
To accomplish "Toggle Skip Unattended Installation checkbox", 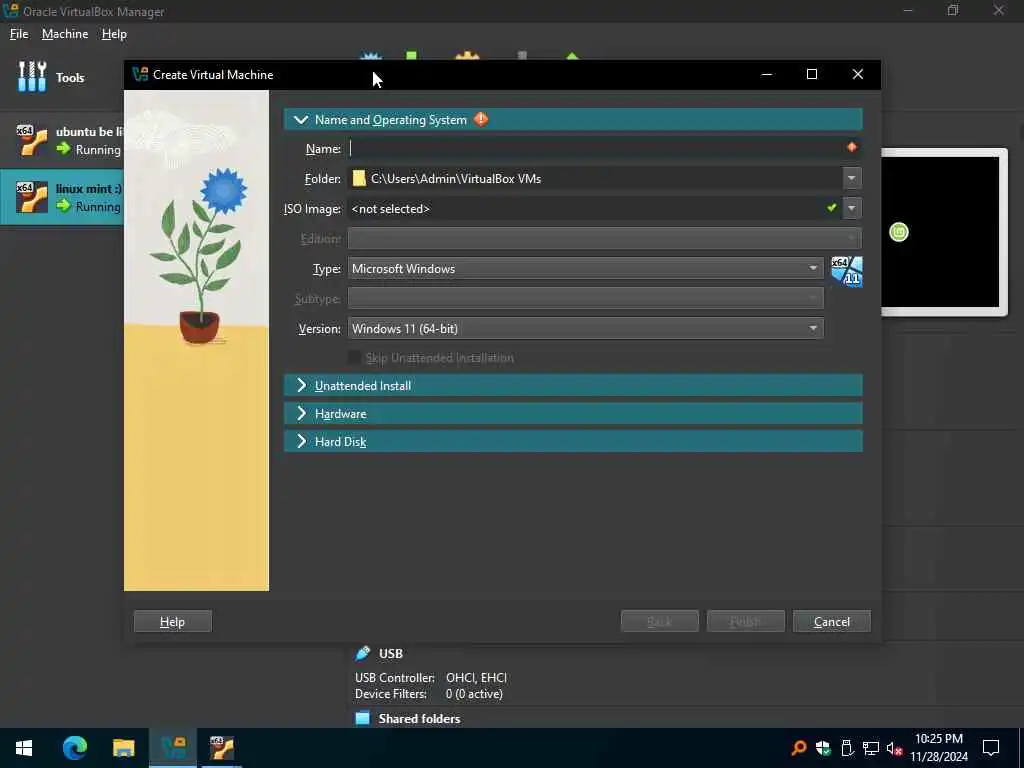I will 355,357.
